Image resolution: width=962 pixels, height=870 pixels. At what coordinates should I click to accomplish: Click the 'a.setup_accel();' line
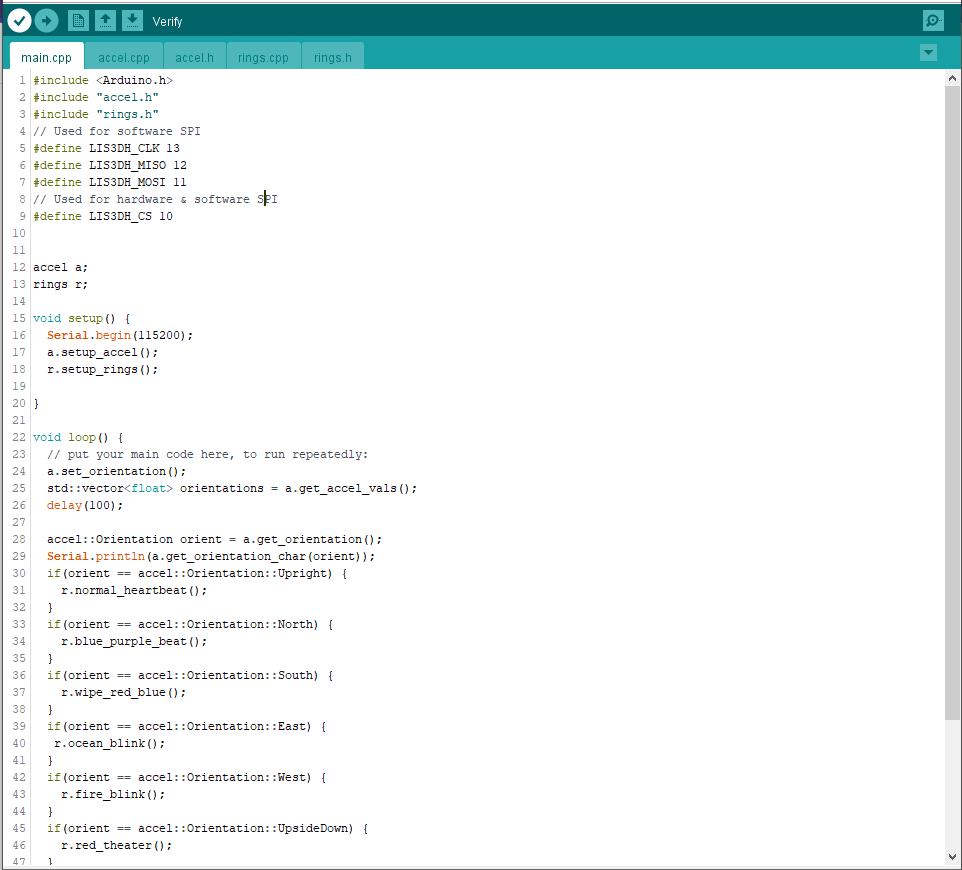pos(102,353)
